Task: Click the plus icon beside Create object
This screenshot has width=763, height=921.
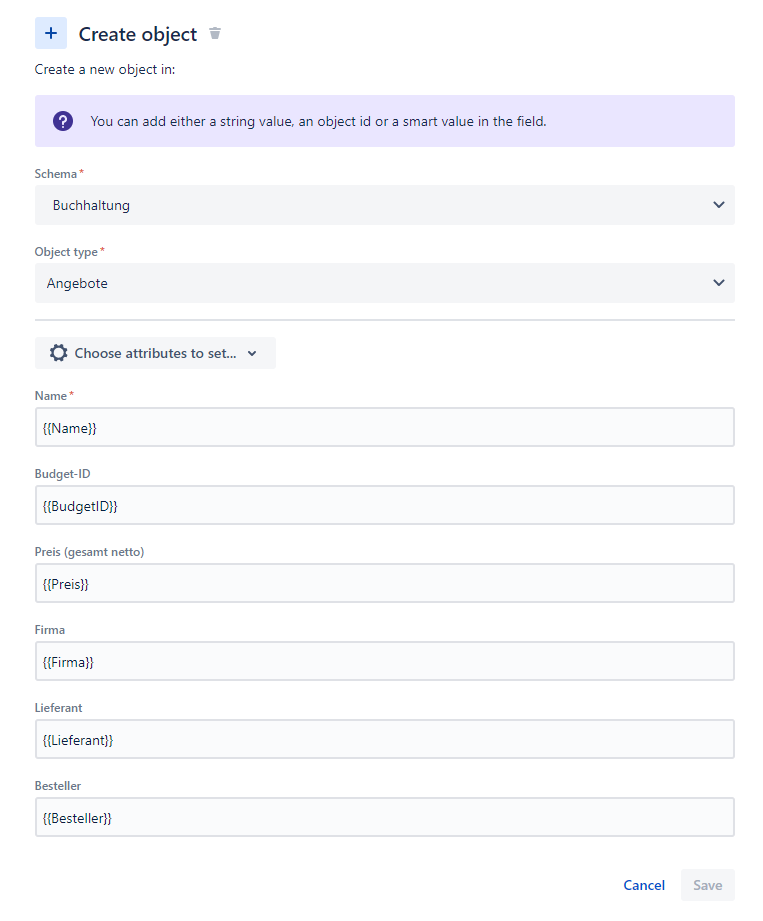Action: [x=51, y=33]
